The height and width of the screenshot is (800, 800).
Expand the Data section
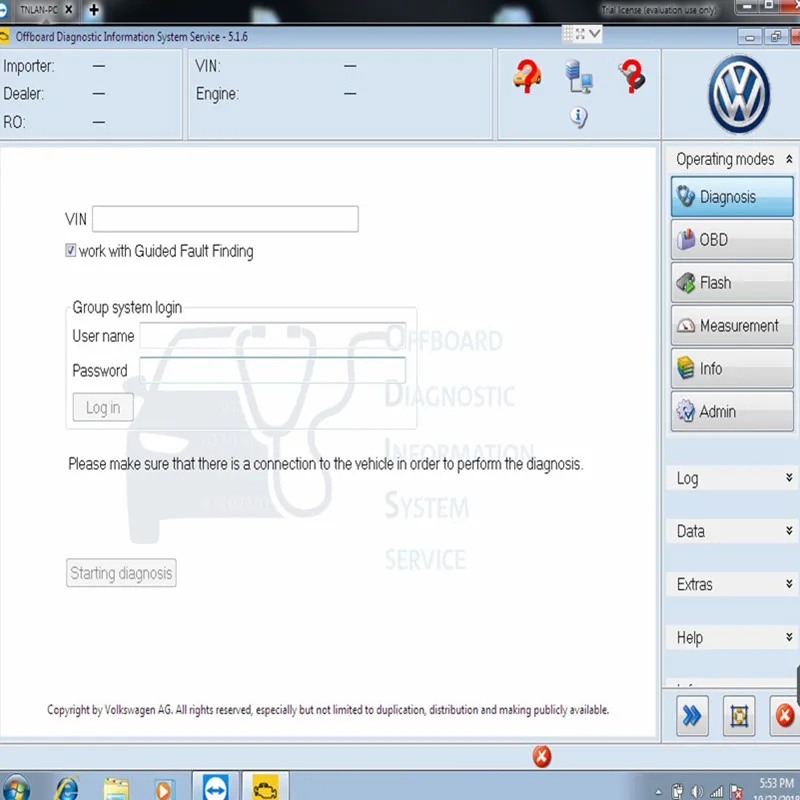732,531
